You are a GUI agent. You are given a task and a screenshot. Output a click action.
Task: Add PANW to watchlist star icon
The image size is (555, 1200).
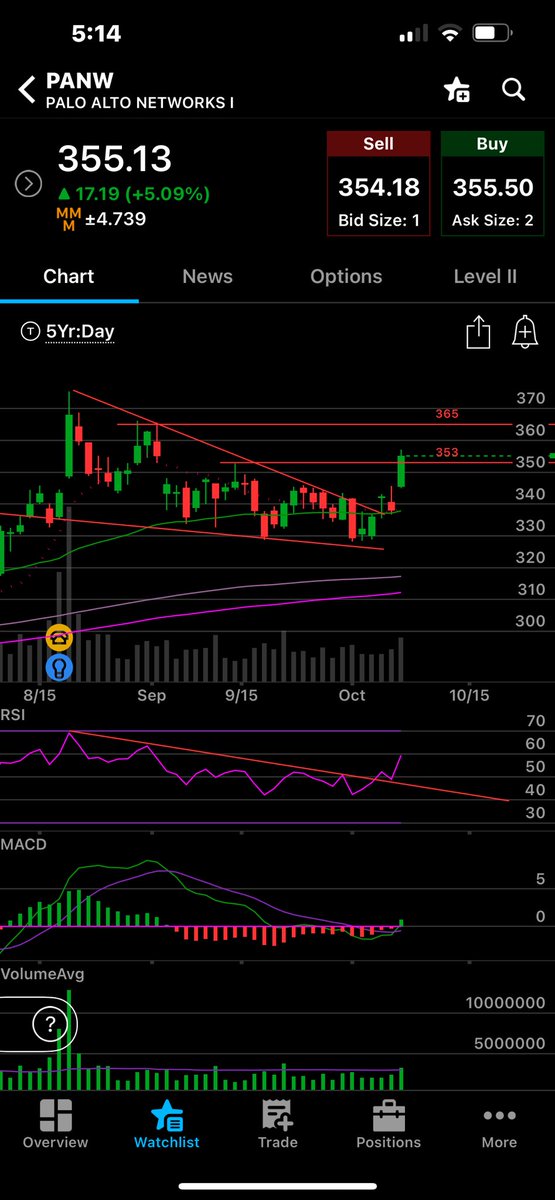(457, 90)
